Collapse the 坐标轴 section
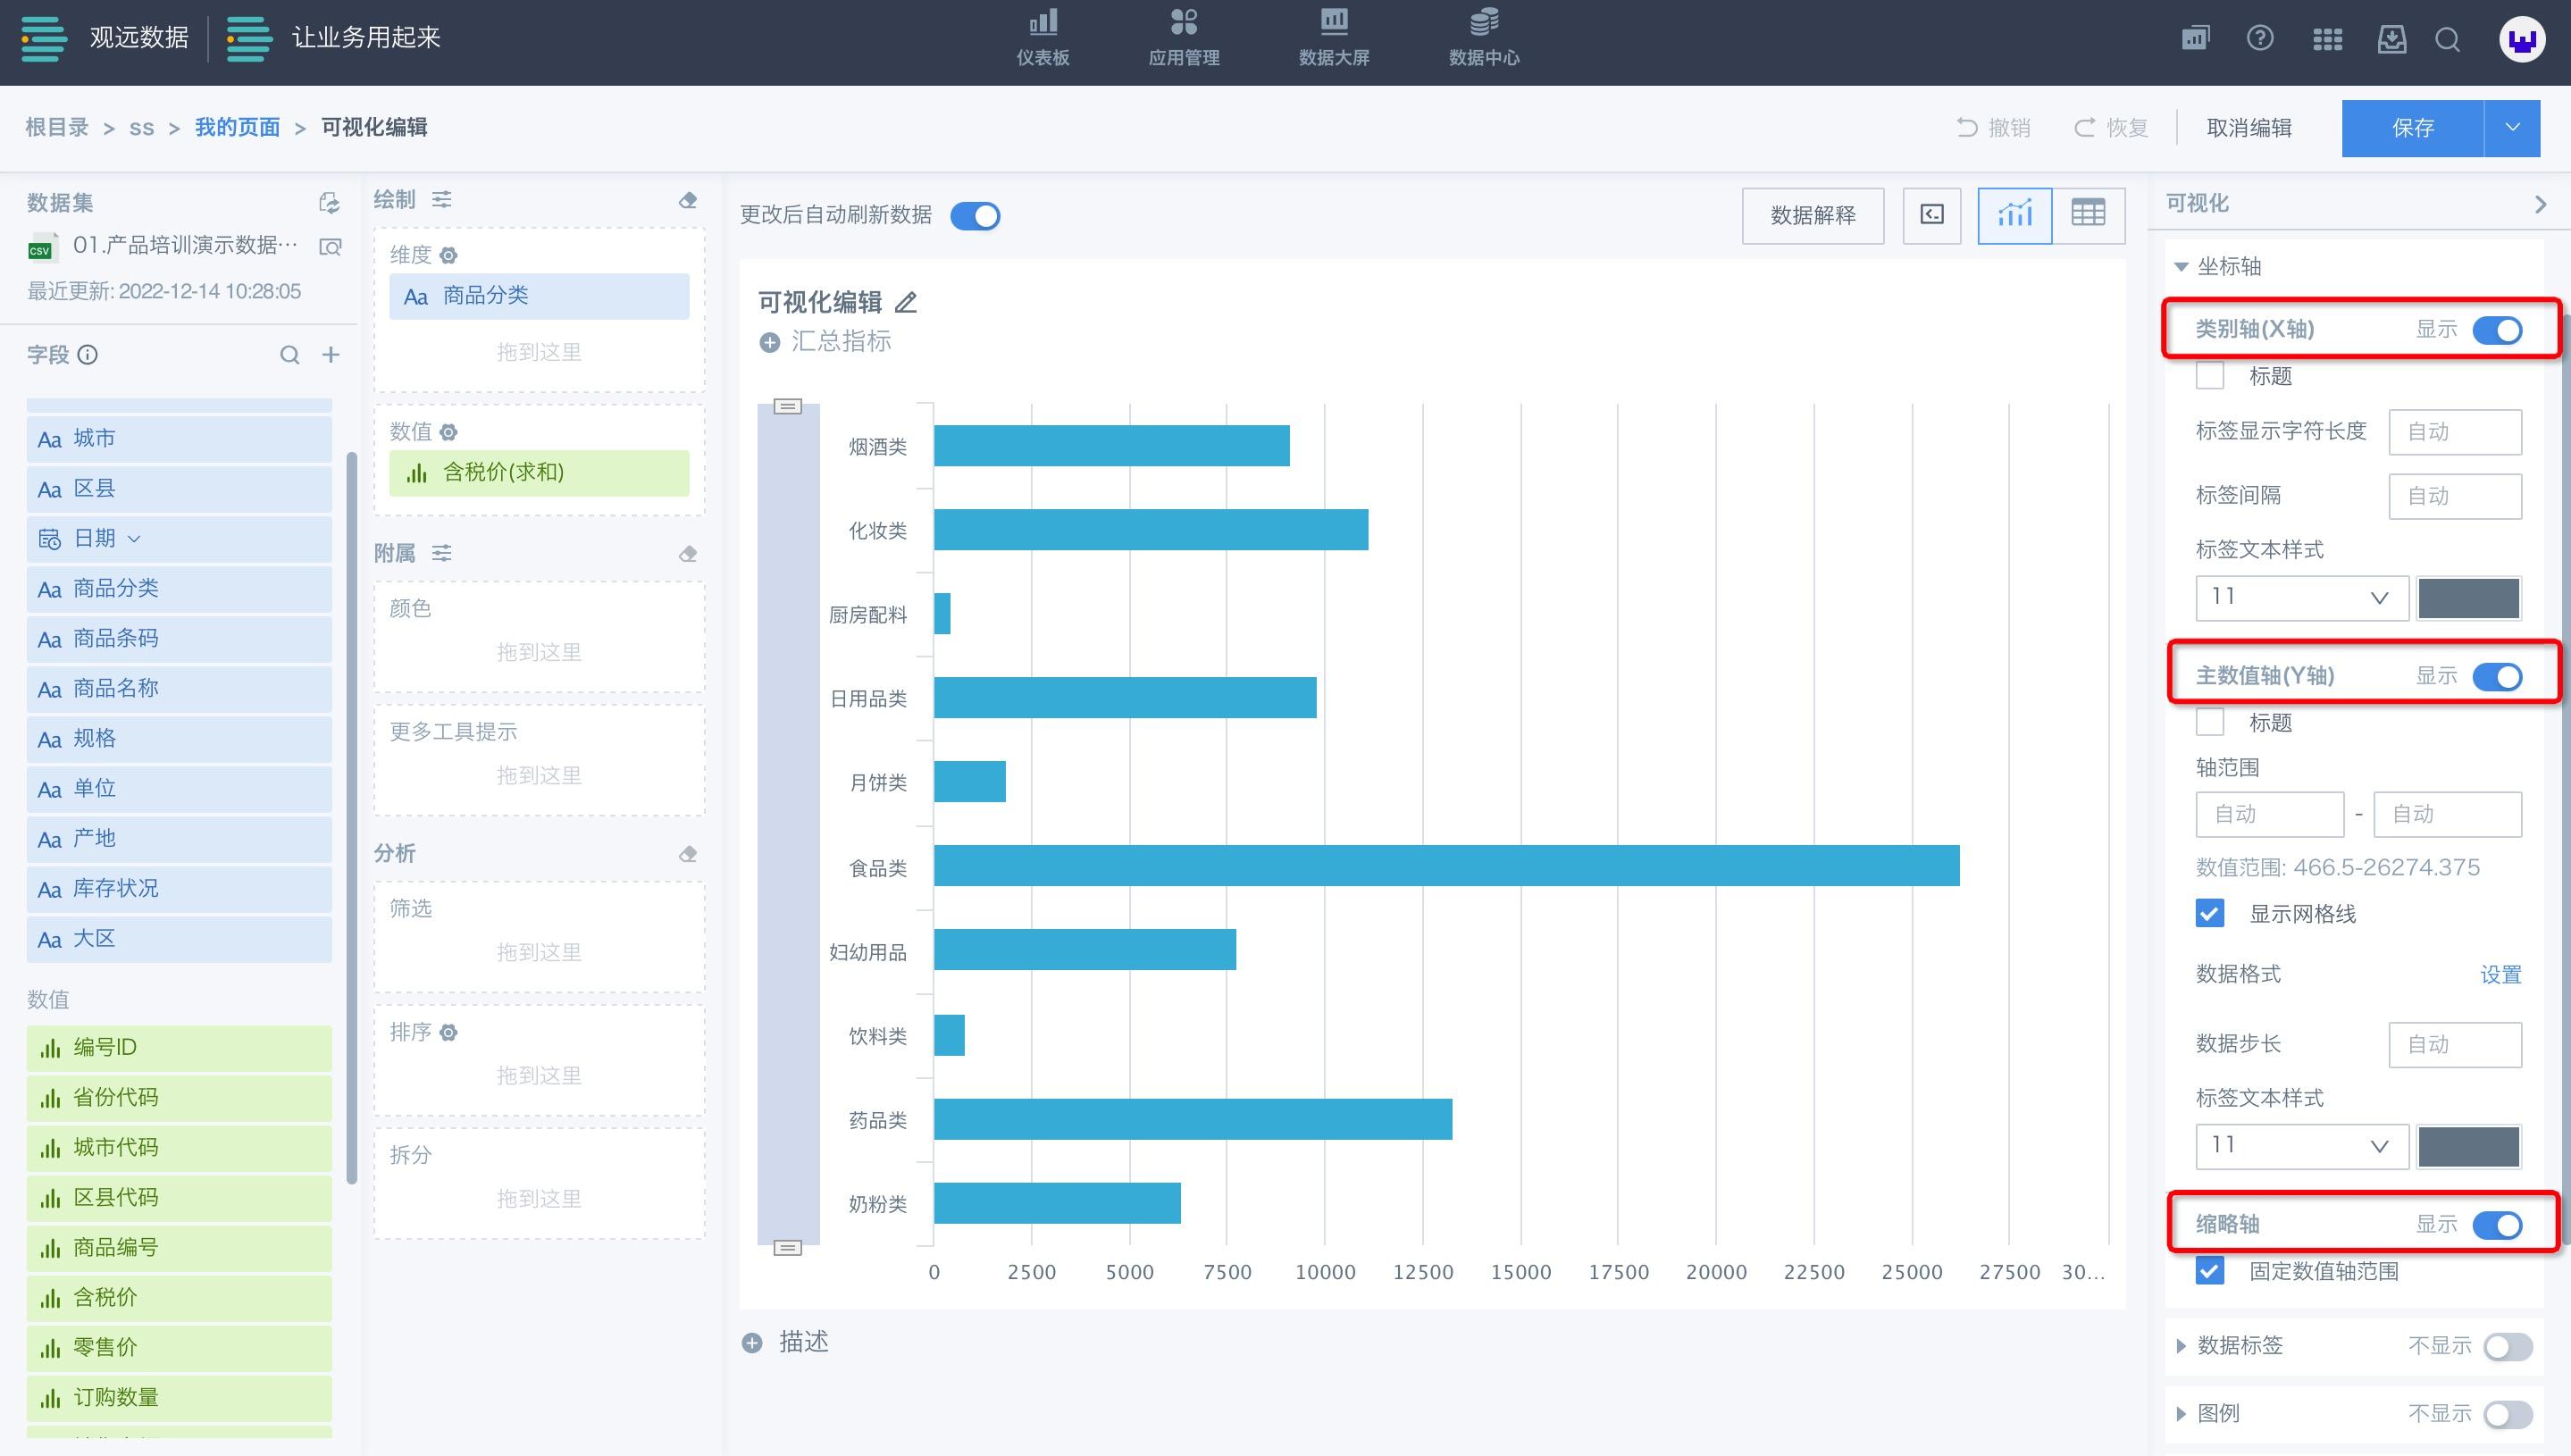This screenshot has height=1456, width=2571. (2181, 267)
